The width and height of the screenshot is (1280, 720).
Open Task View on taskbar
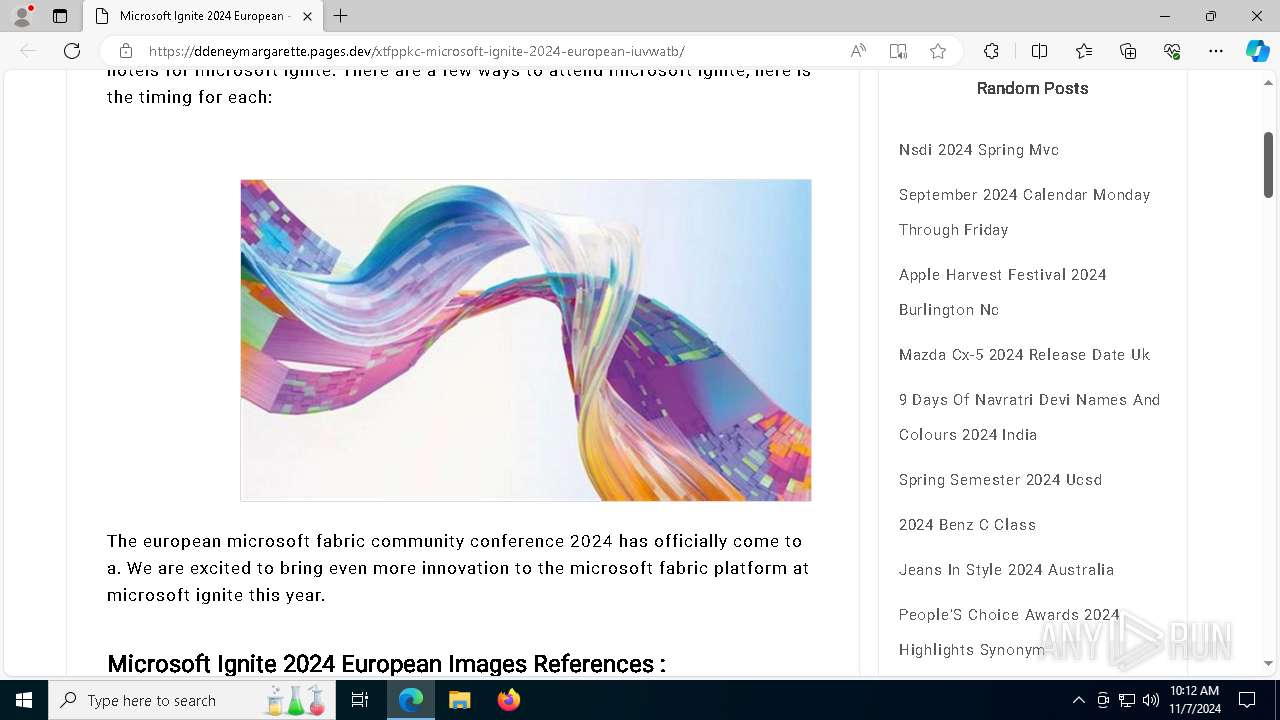360,700
